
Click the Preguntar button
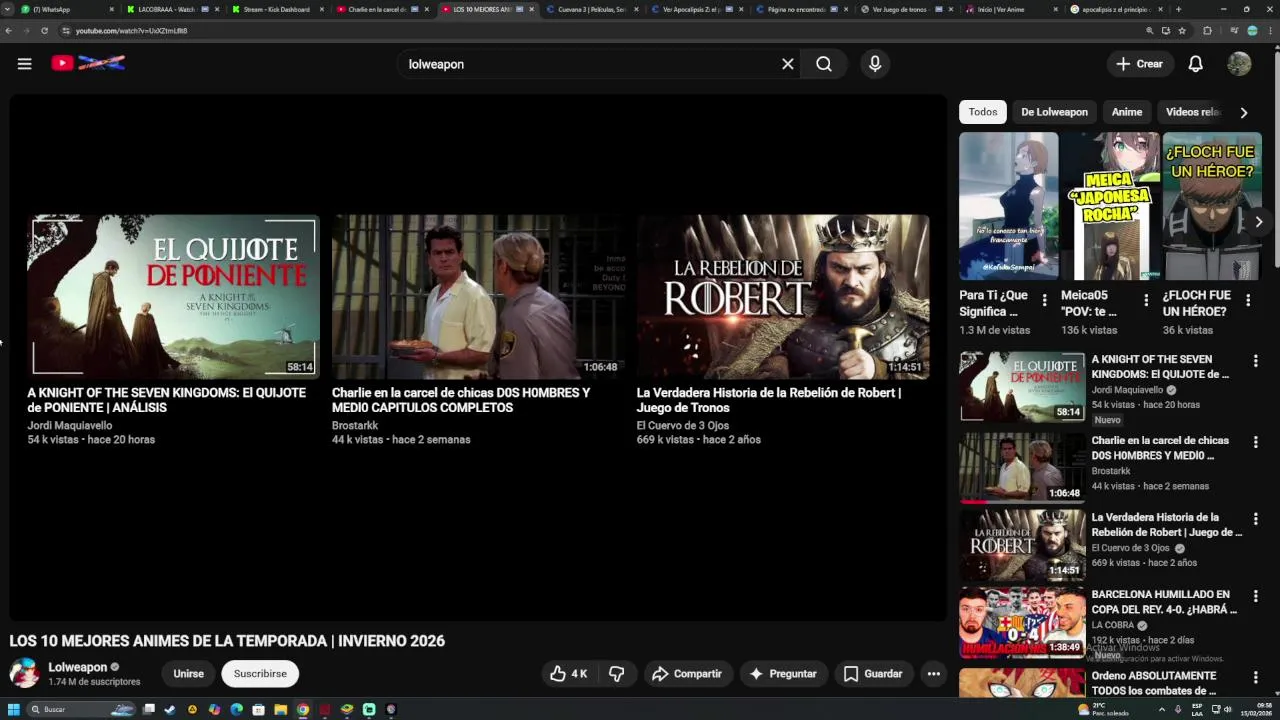[x=783, y=674]
